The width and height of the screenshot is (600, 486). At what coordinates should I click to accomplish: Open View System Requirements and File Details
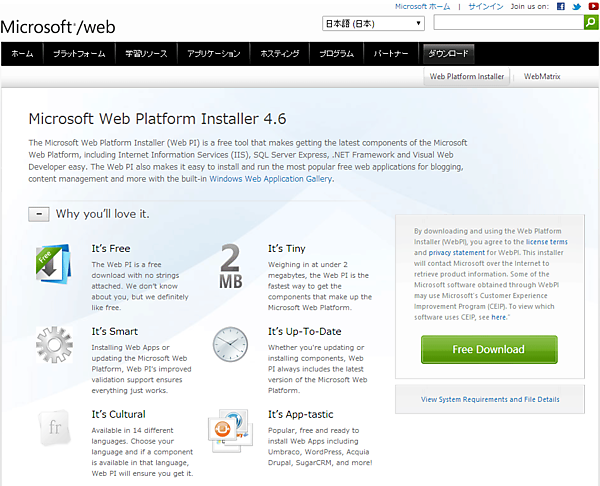point(490,399)
